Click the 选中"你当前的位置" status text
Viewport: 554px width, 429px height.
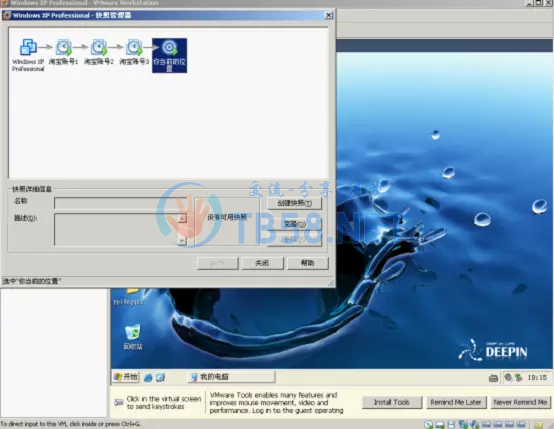click(31, 281)
